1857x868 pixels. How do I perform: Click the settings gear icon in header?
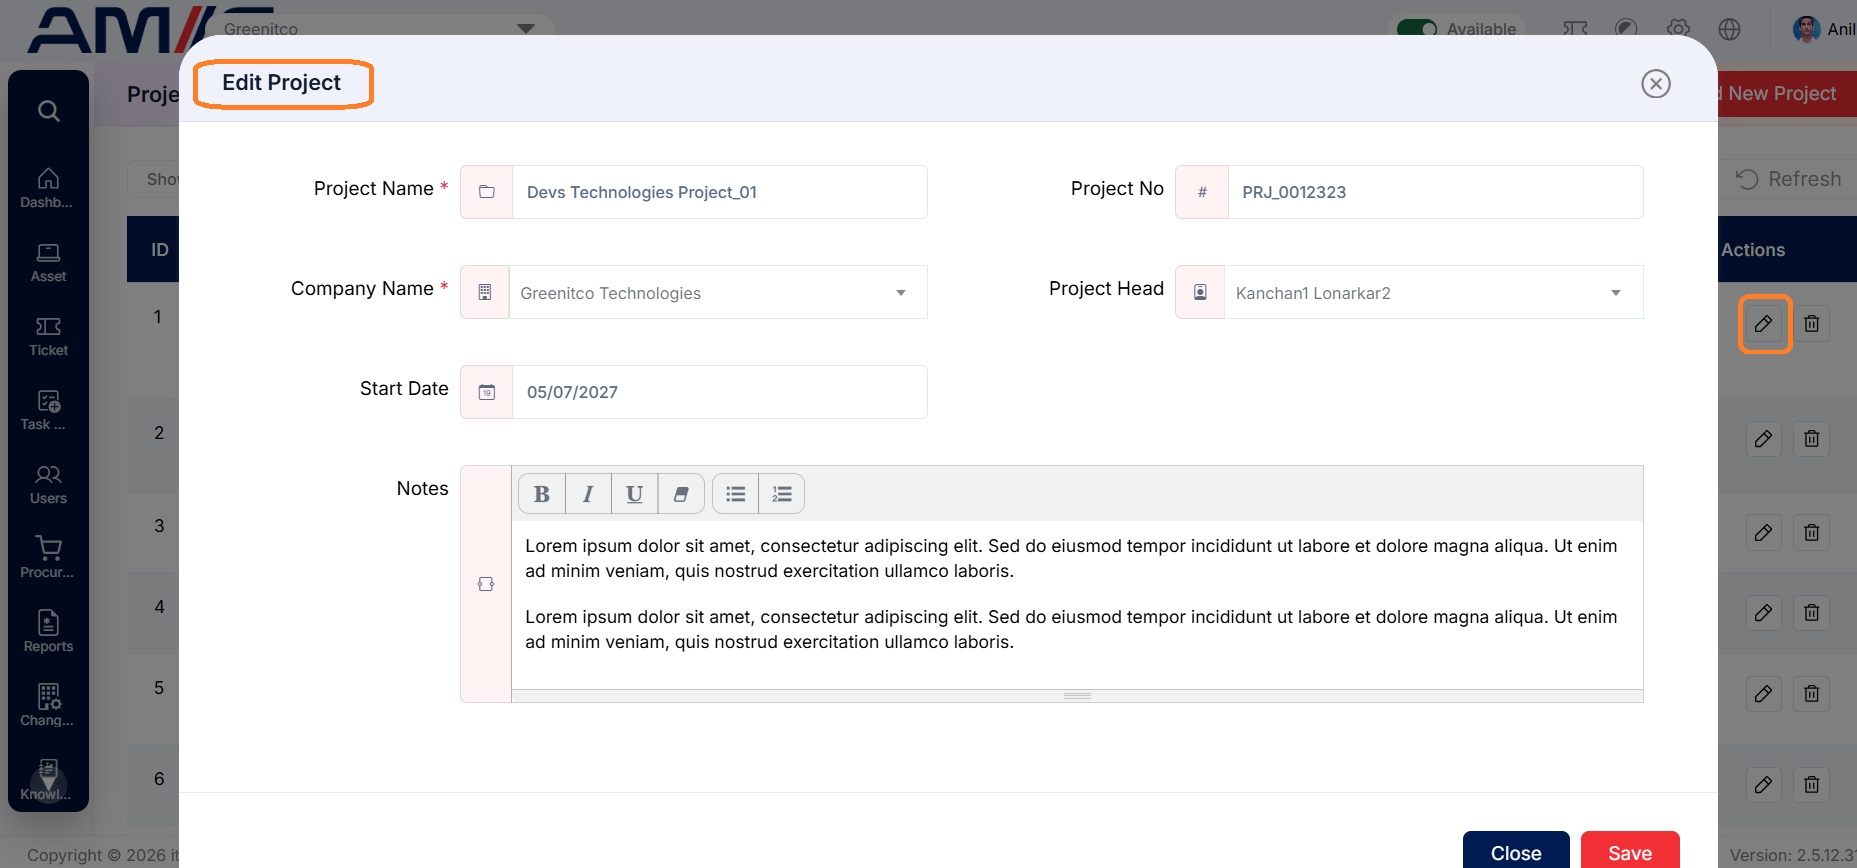coord(1679,29)
